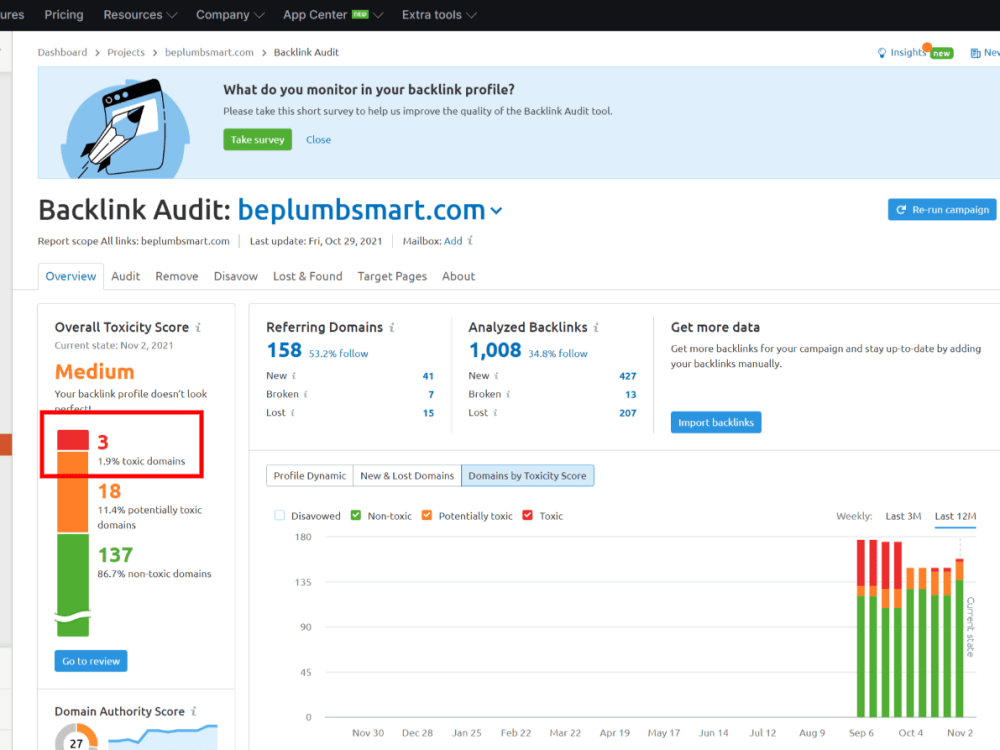
Task: Show the Profile Dynamic chart
Action: coord(309,476)
